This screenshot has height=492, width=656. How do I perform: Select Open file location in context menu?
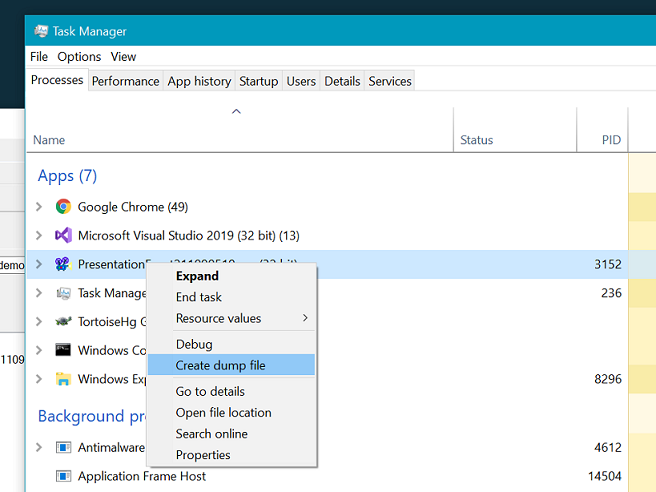(223, 413)
